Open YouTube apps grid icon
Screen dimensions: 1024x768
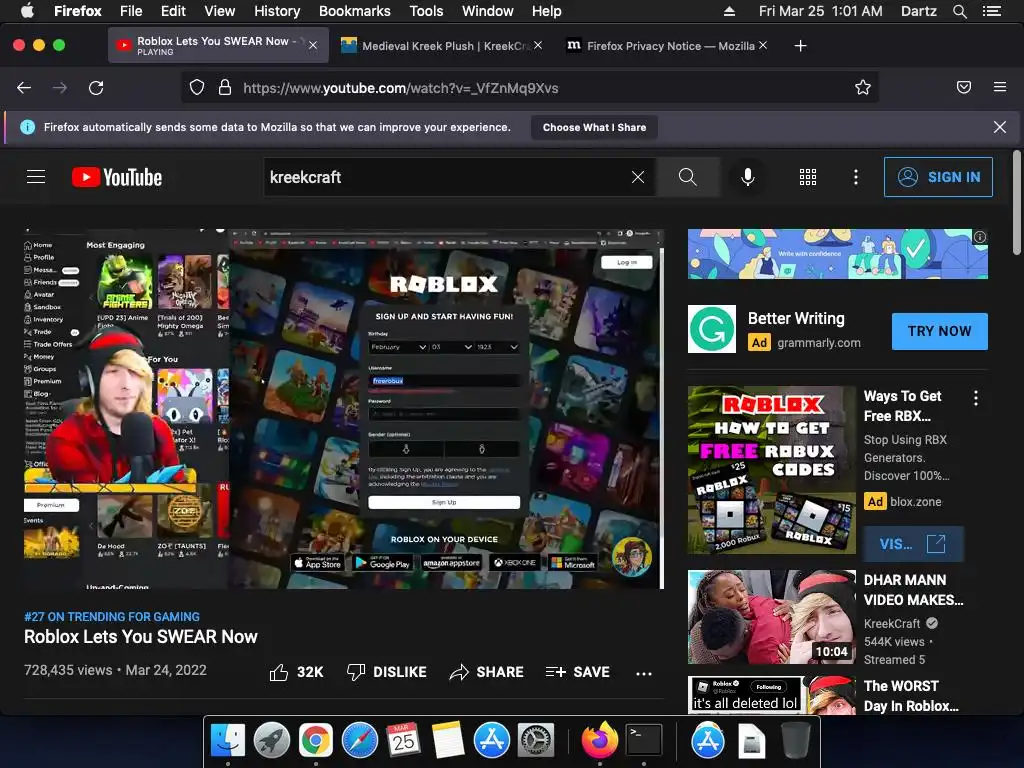(x=808, y=177)
